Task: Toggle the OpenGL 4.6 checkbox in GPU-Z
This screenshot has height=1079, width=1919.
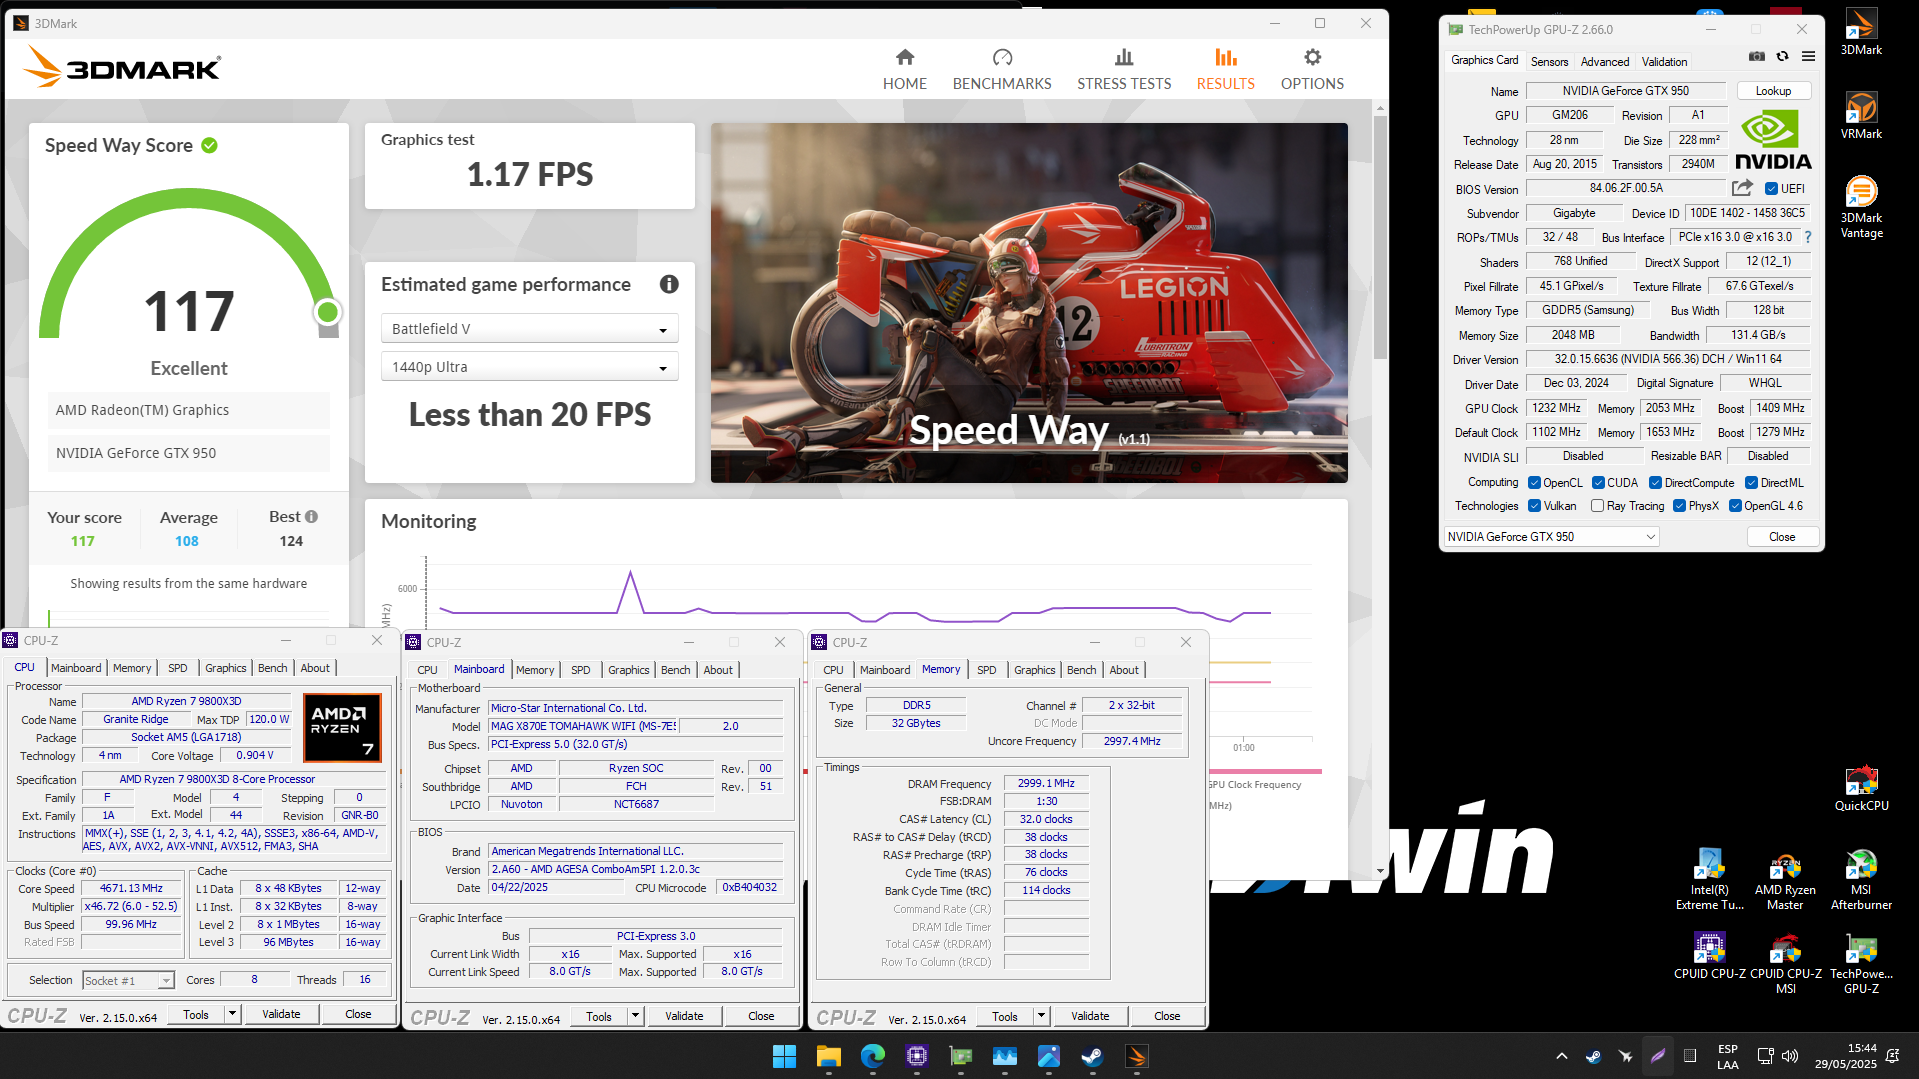Action: (x=1735, y=506)
